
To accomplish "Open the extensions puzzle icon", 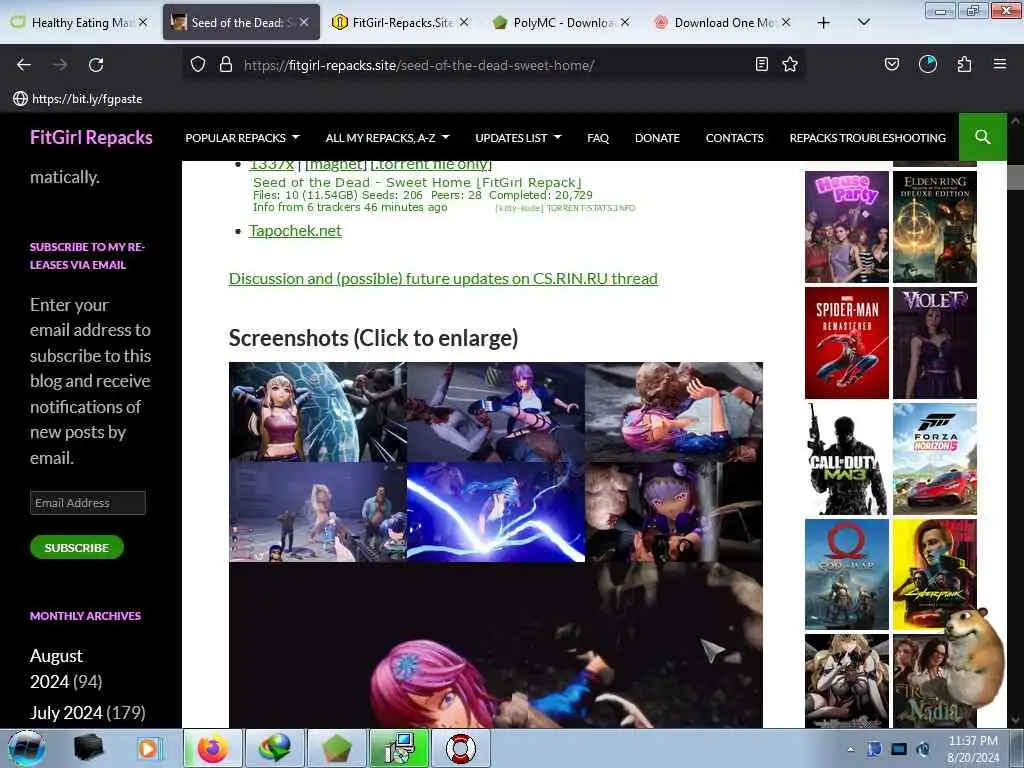I will (964, 64).
